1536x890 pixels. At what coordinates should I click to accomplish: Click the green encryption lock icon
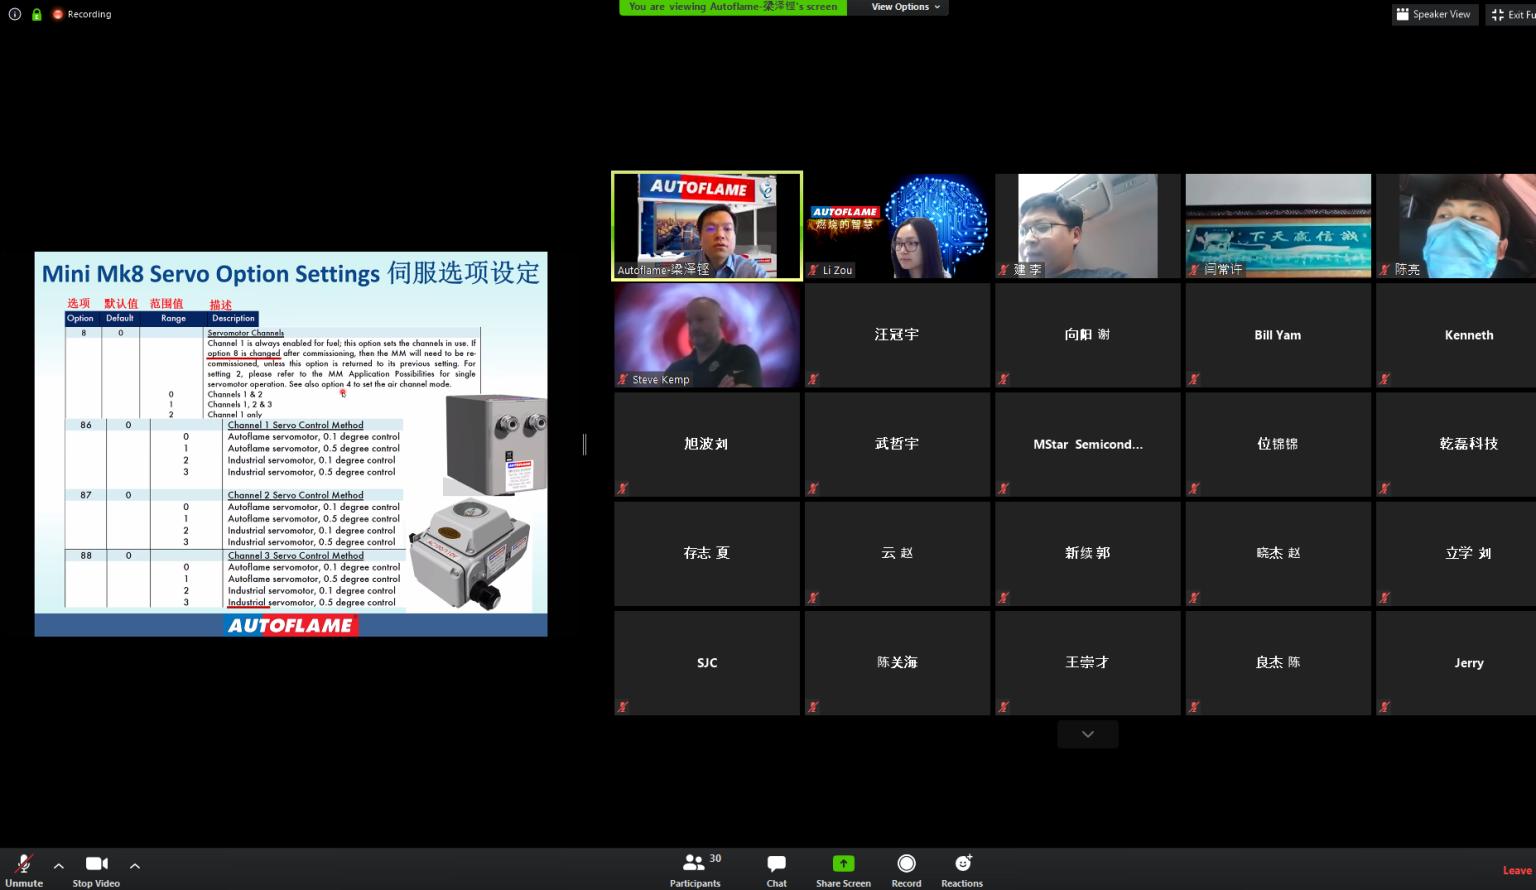pyautogui.click(x=36, y=14)
